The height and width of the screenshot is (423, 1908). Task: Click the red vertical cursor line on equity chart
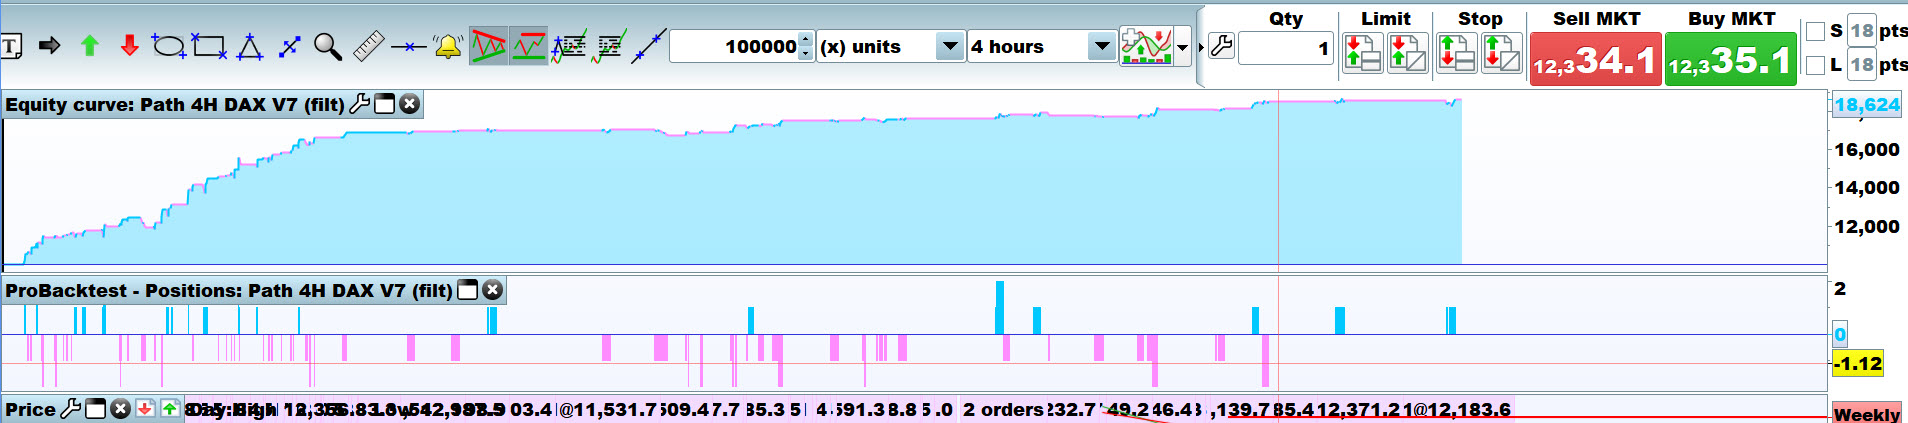coord(1279,180)
